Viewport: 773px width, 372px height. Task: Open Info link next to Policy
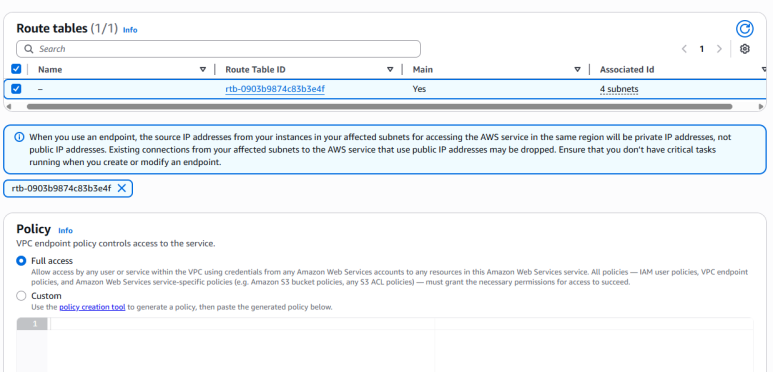[x=66, y=231]
